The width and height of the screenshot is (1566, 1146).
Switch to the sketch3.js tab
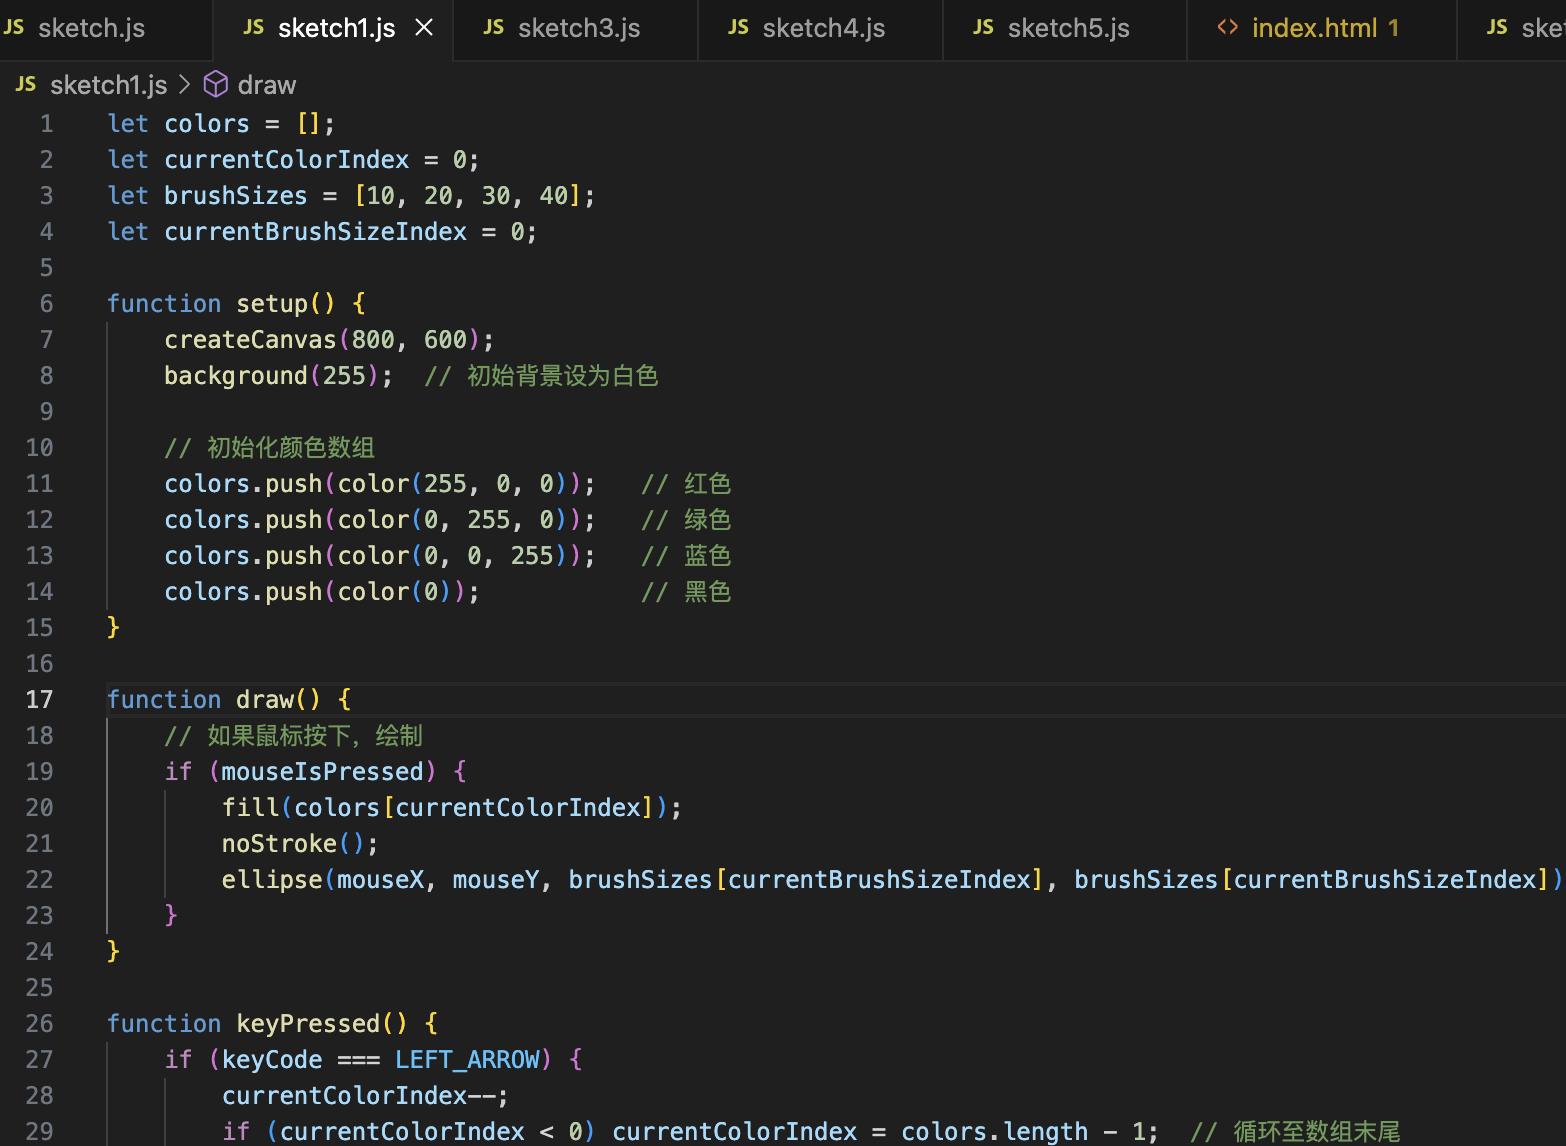(x=575, y=28)
